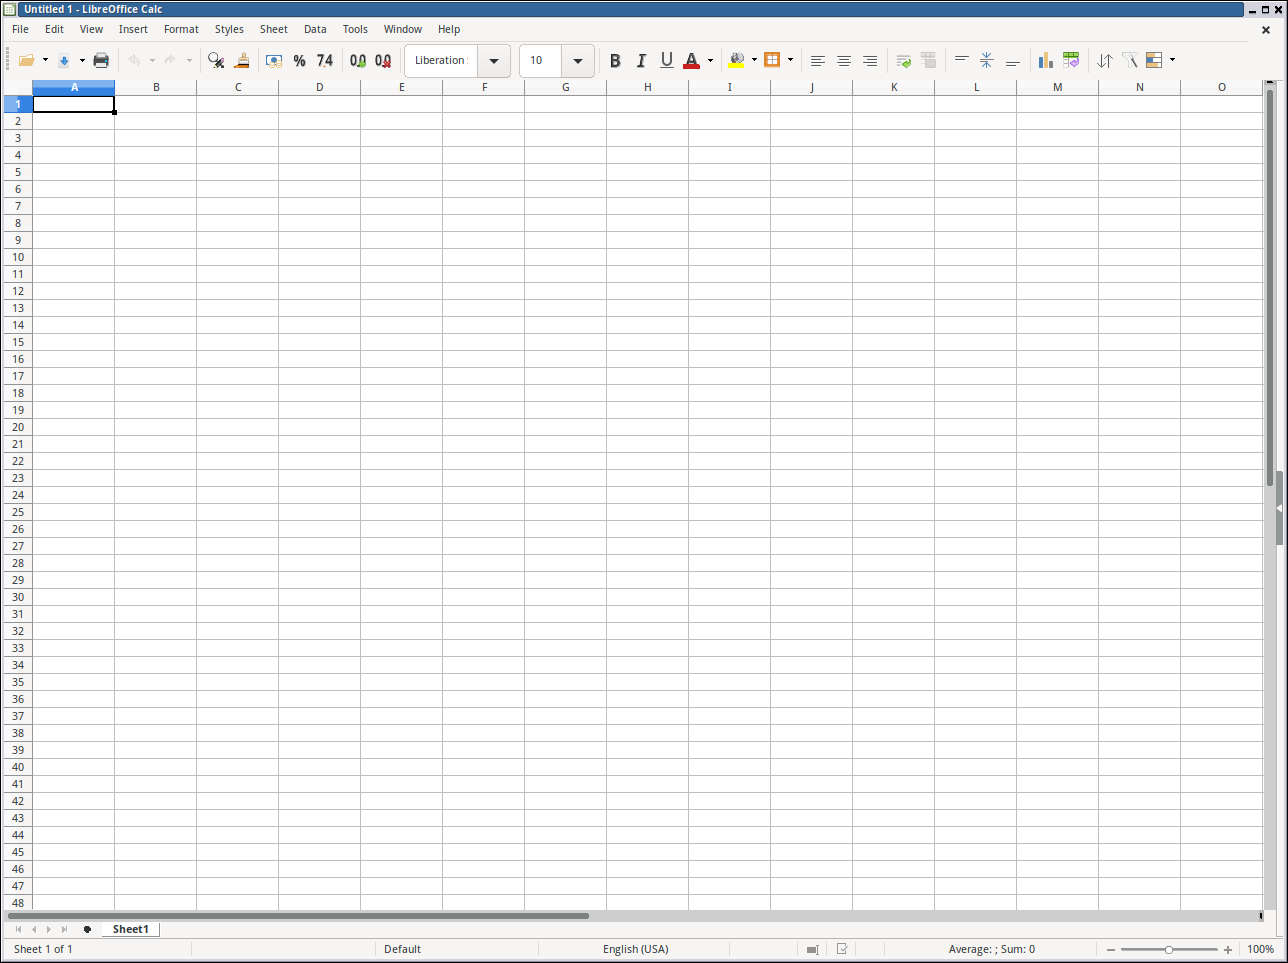1288x963 pixels.
Task: Toggle the selection mode indicator in status bar
Action: point(812,949)
